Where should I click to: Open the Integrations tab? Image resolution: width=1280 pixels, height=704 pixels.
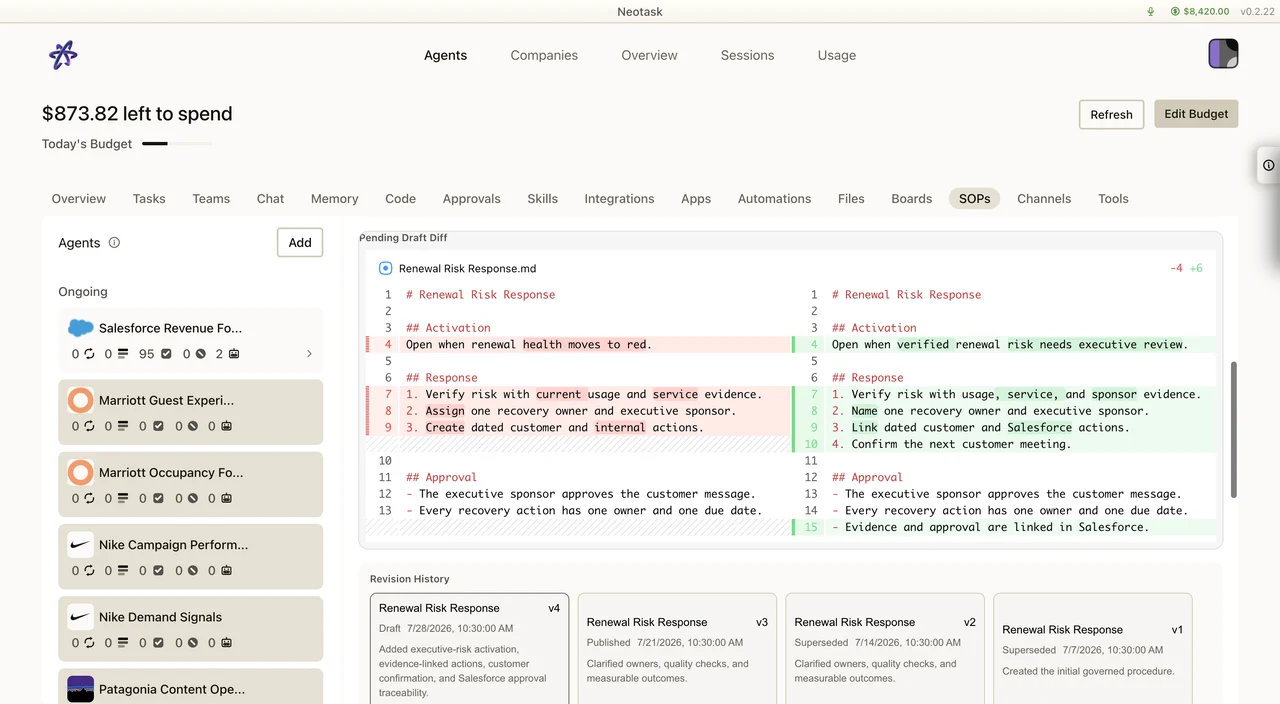(619, 198)
